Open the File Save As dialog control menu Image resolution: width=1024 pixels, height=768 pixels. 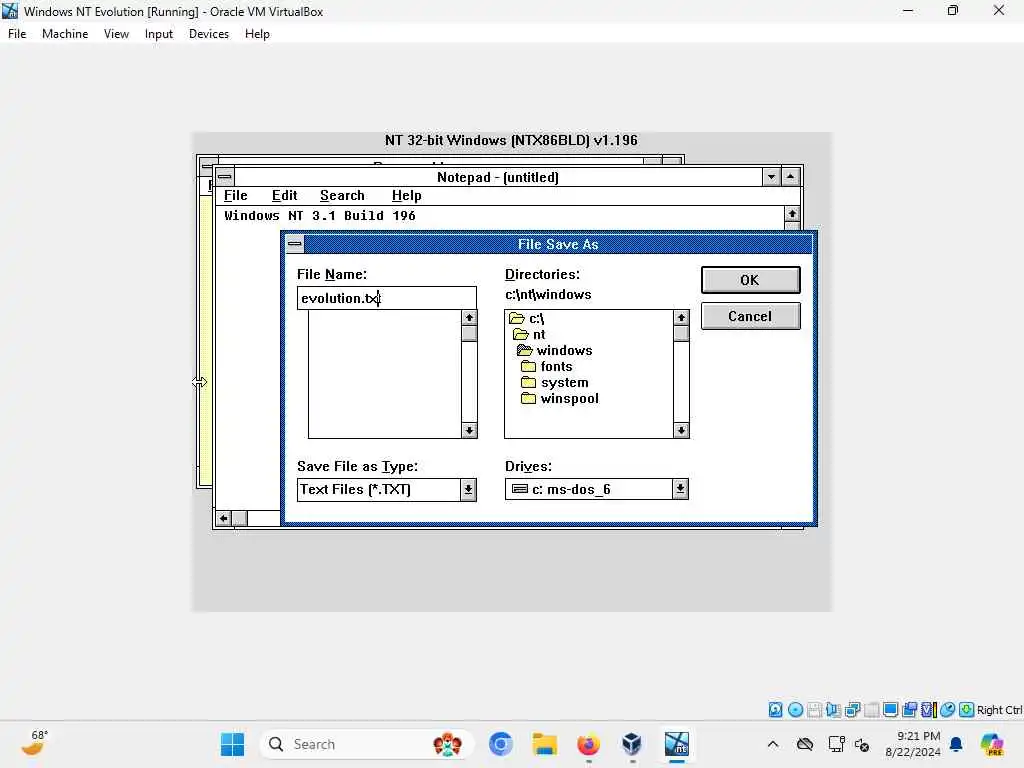(x=295, y=244)
